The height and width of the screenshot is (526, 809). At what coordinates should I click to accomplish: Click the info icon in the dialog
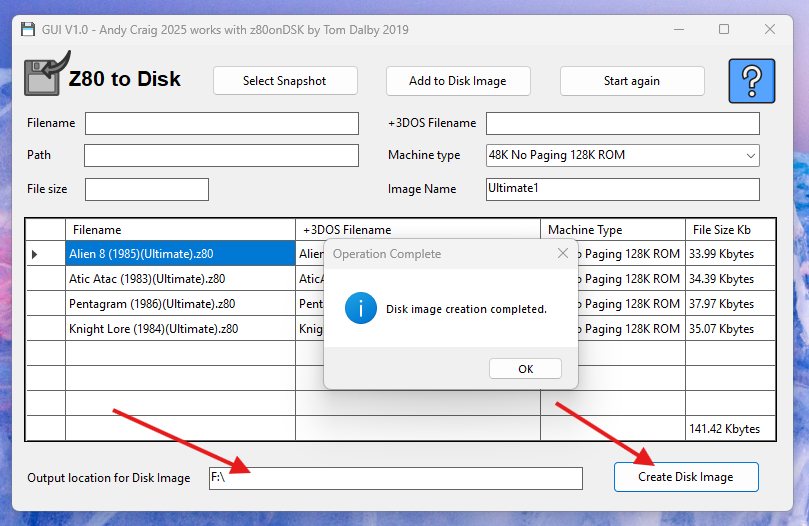pyautogui.click(x=360, y=308)
